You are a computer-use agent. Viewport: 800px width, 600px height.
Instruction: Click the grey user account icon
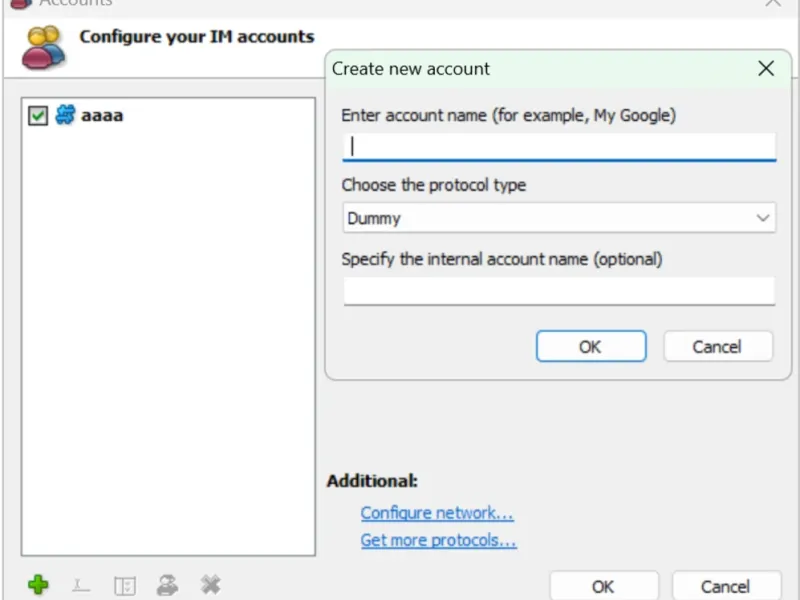coord(167,585)
